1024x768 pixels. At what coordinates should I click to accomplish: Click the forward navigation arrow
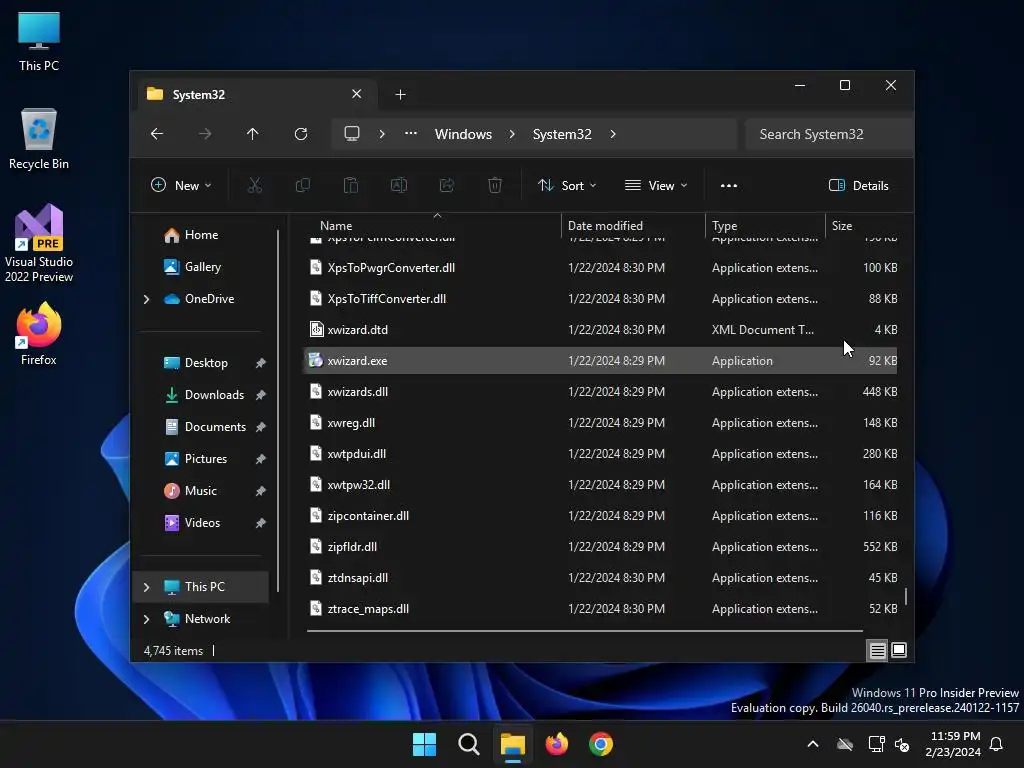tap(205, 134)
